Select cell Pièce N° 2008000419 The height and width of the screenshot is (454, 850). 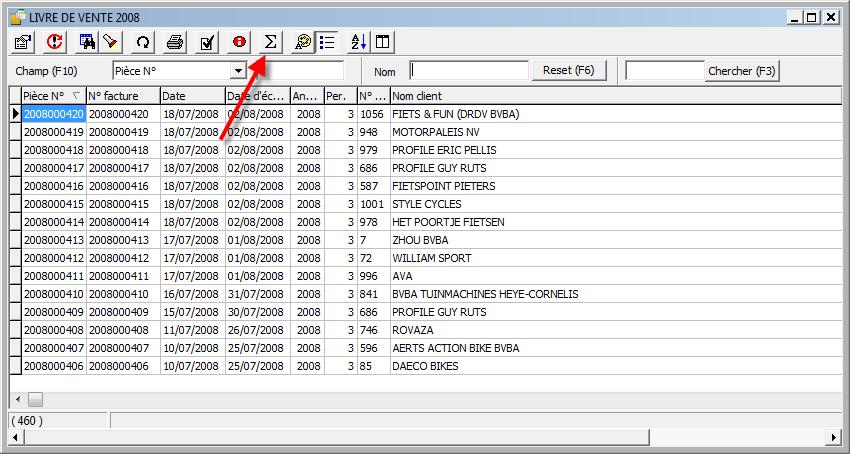54,132
